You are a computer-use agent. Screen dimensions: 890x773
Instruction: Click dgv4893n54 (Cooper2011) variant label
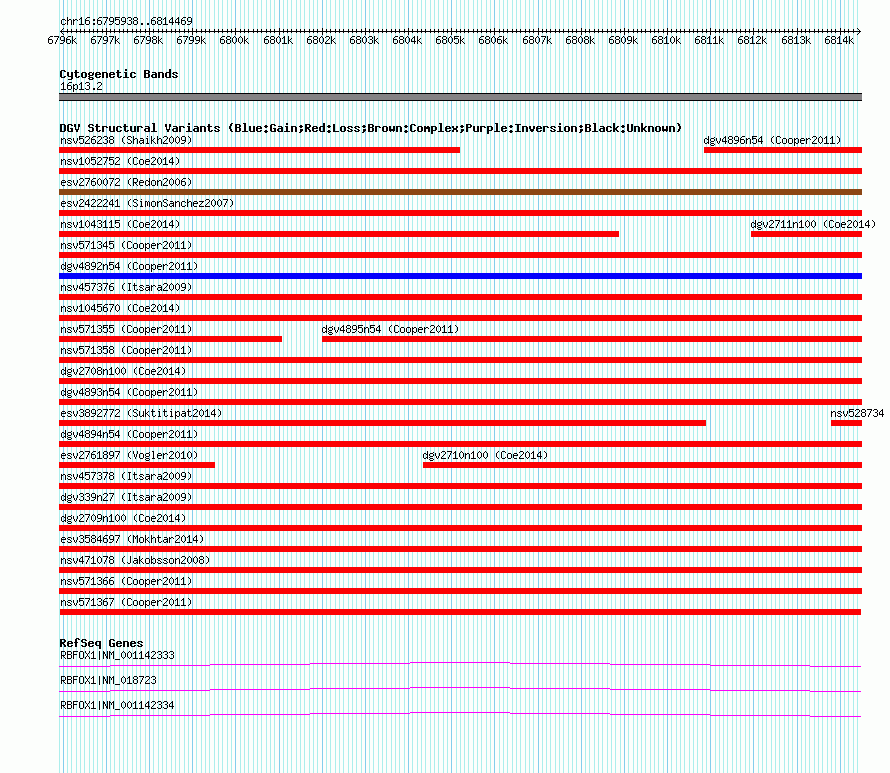coord(129,392)
